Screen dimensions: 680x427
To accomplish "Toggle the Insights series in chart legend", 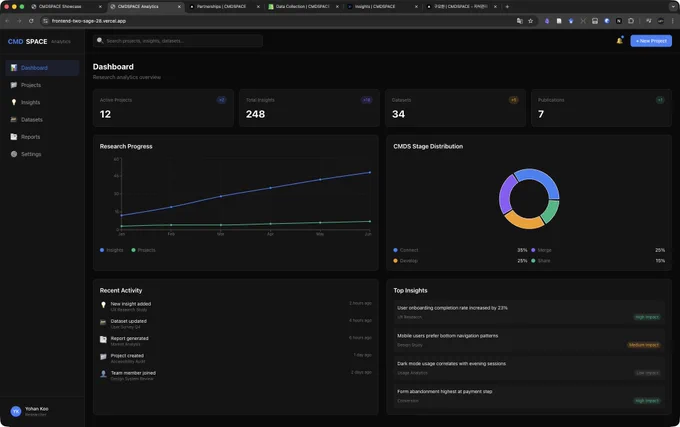I will 112,250.
